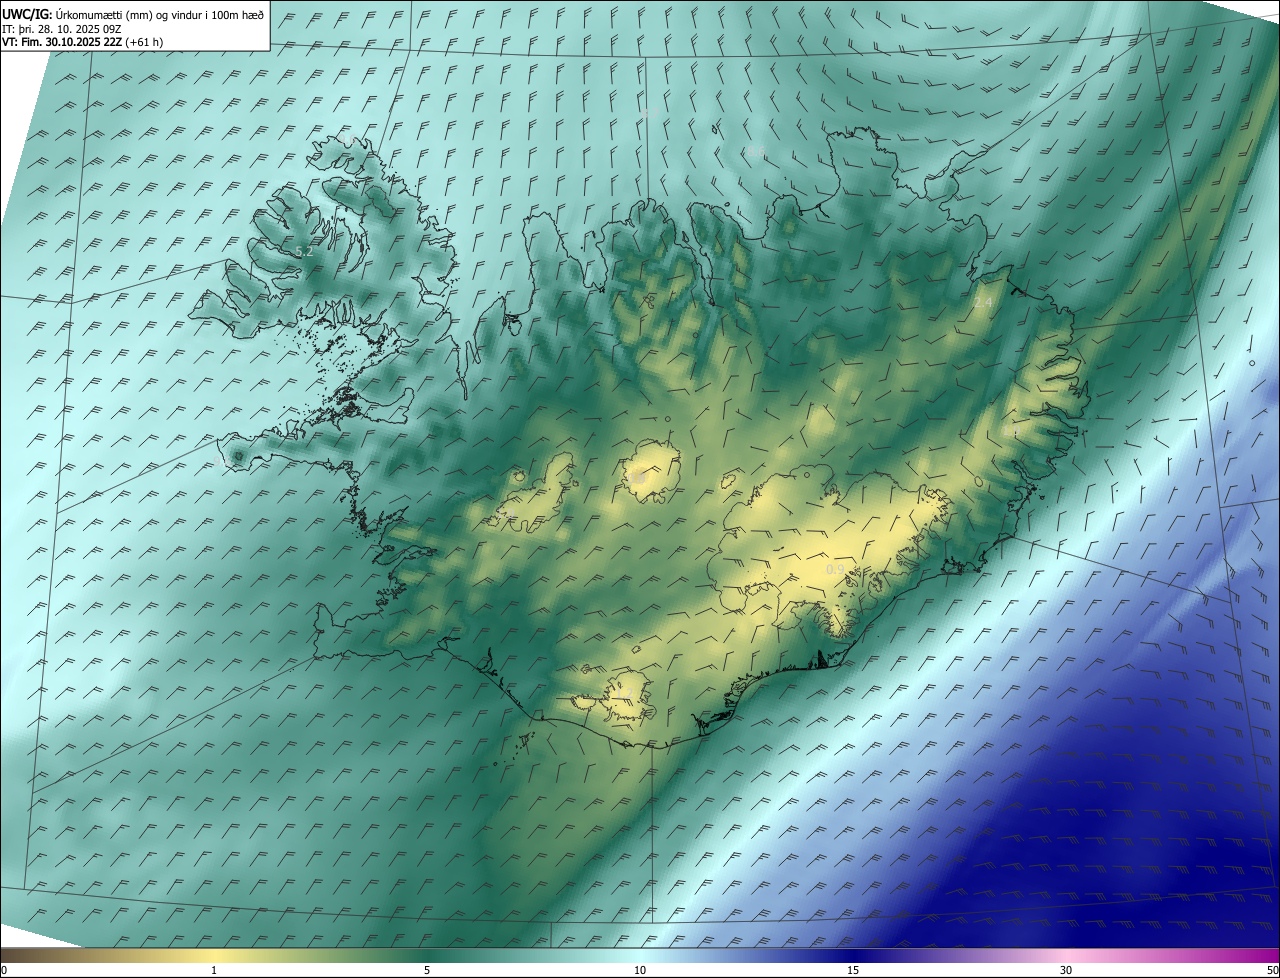Click the '0' label on the color scale

[3, 970]
